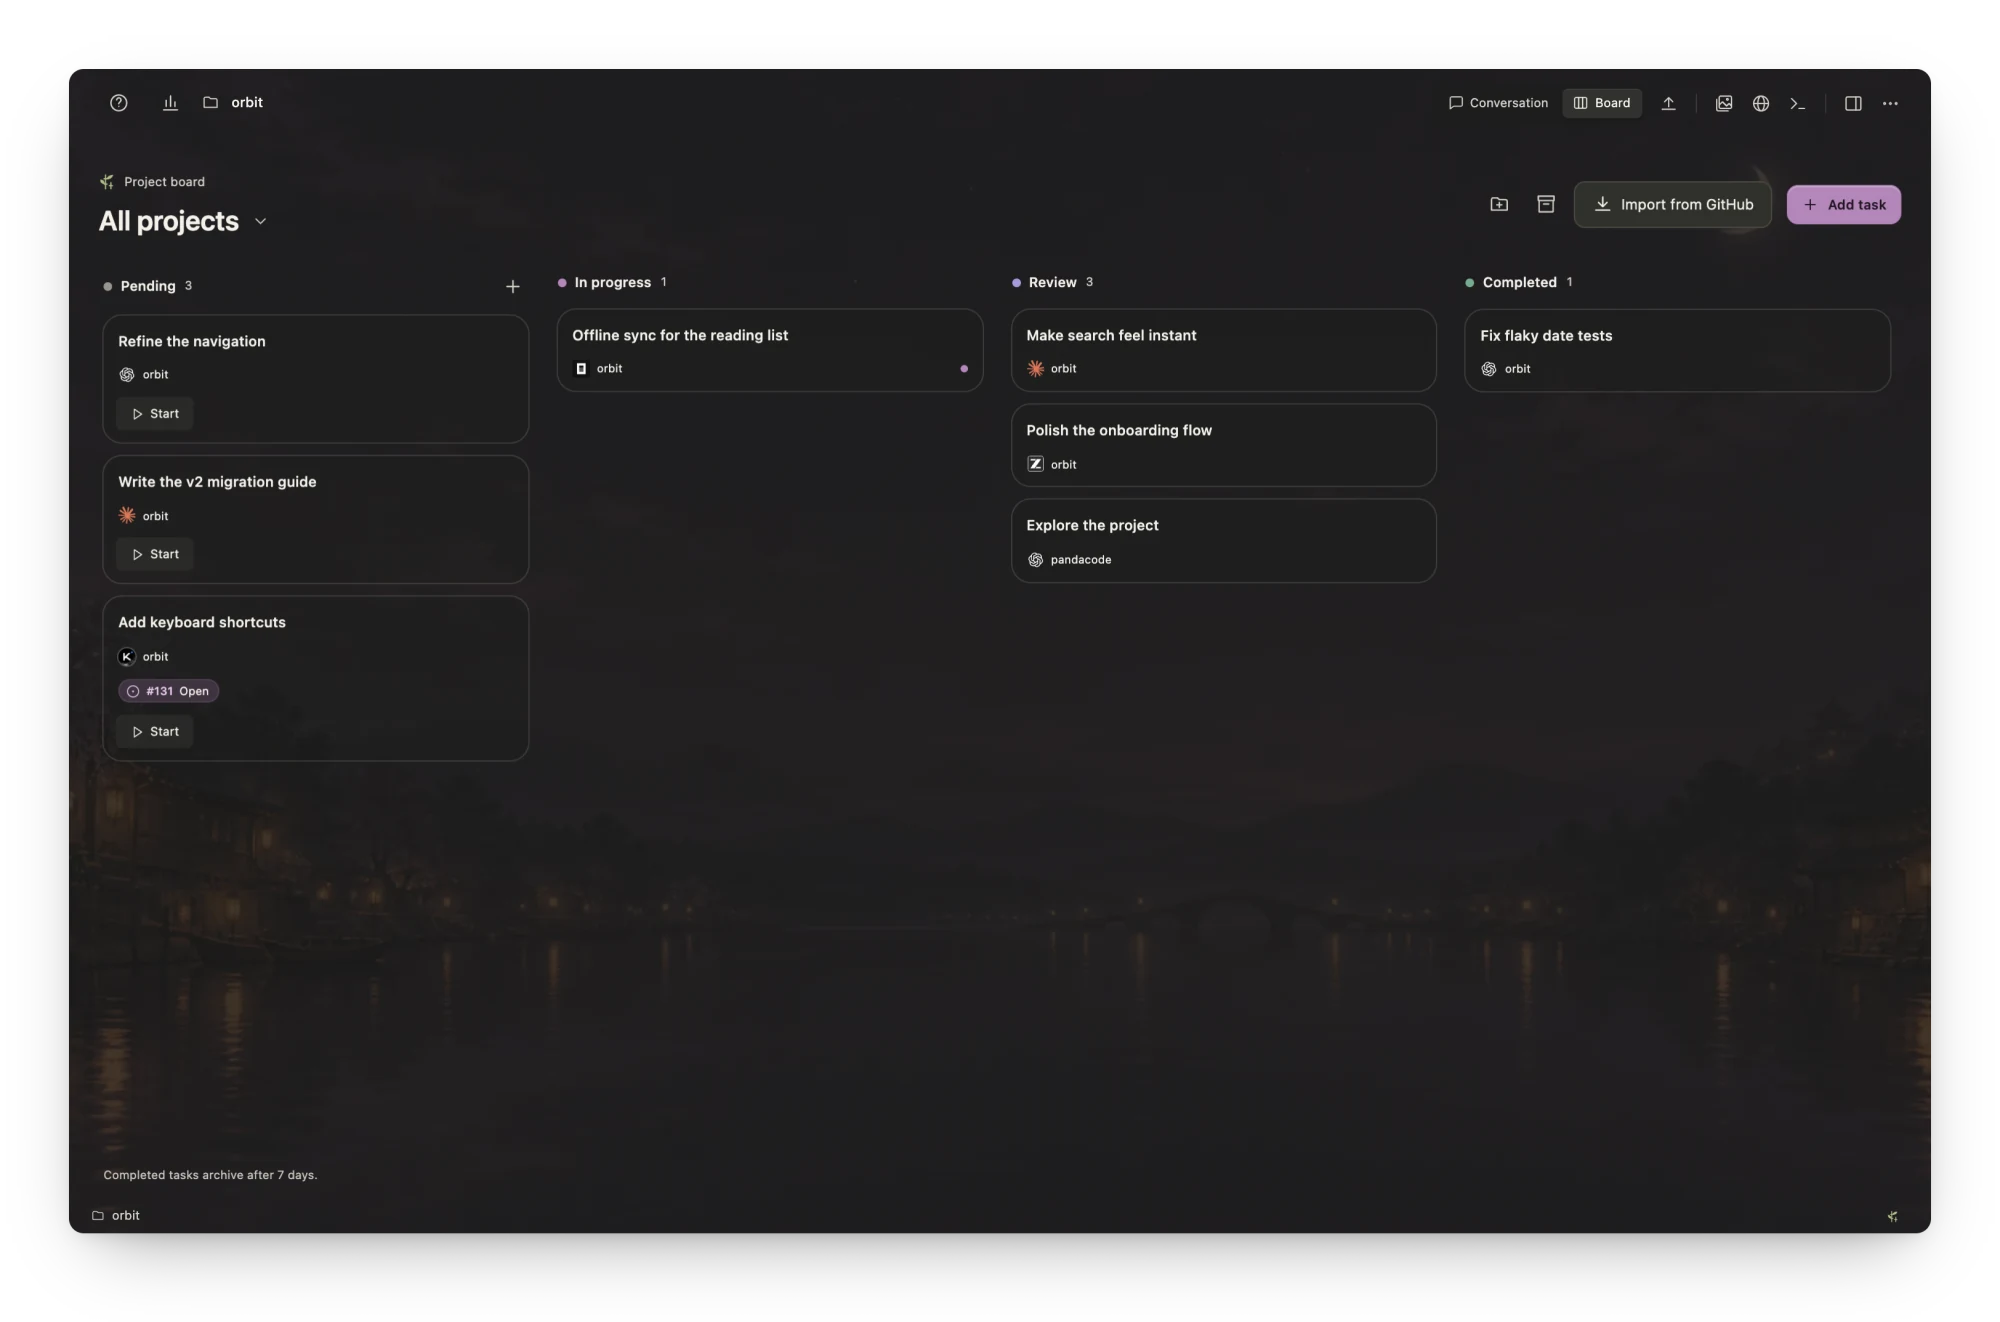Click the starburst icon on Make search card
The width and height of the screenshot is (2000, 1322).
pyautogui.click(x=1035, y=369)
